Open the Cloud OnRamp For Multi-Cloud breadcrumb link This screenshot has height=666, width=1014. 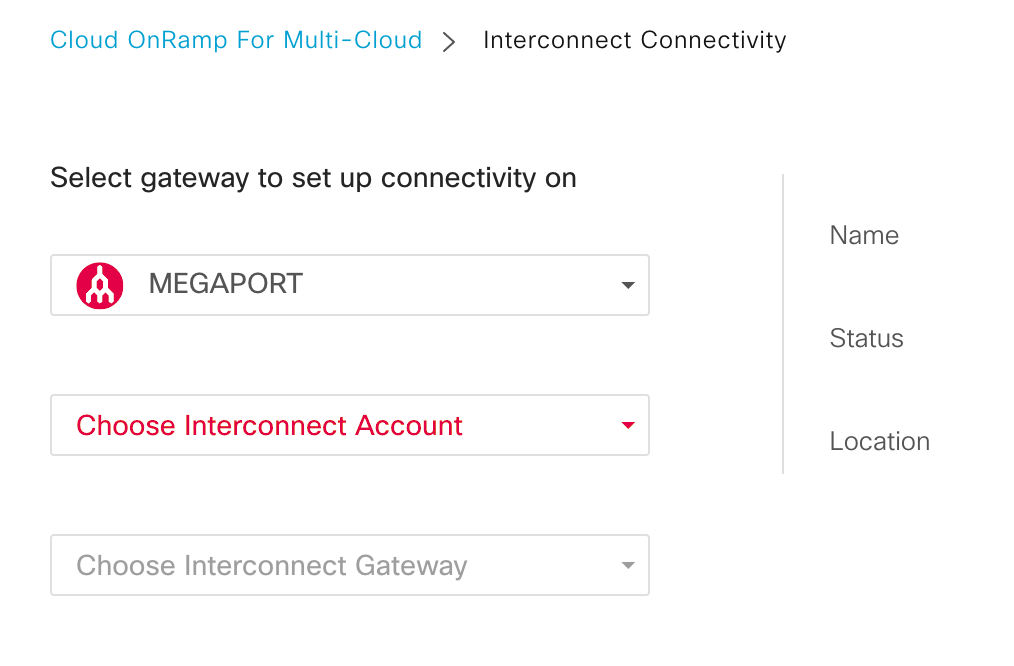[236, 40]
